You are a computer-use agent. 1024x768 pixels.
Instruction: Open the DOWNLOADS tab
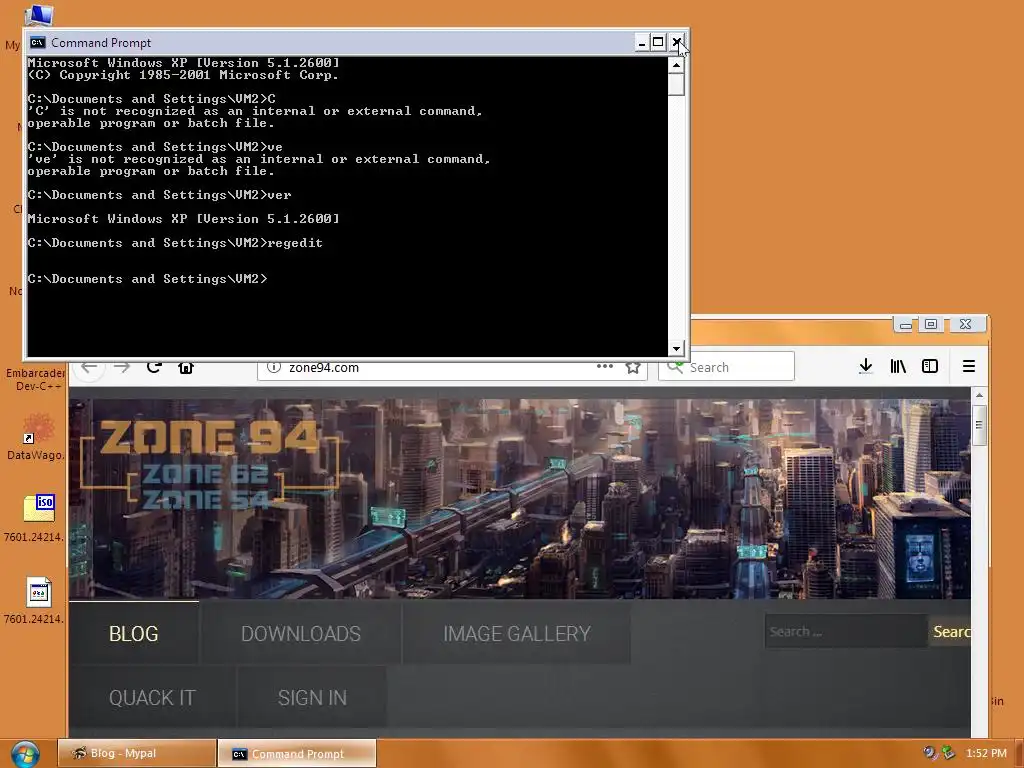coord(301,633)
